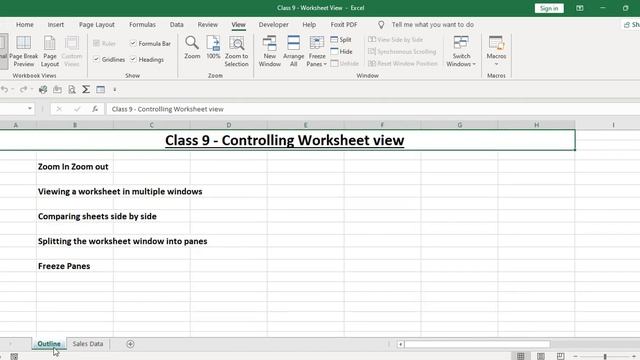The width and height of the screenshot is (640, 360).
Task: Open the Insert ribbon tab
Action: click(56, 24)
